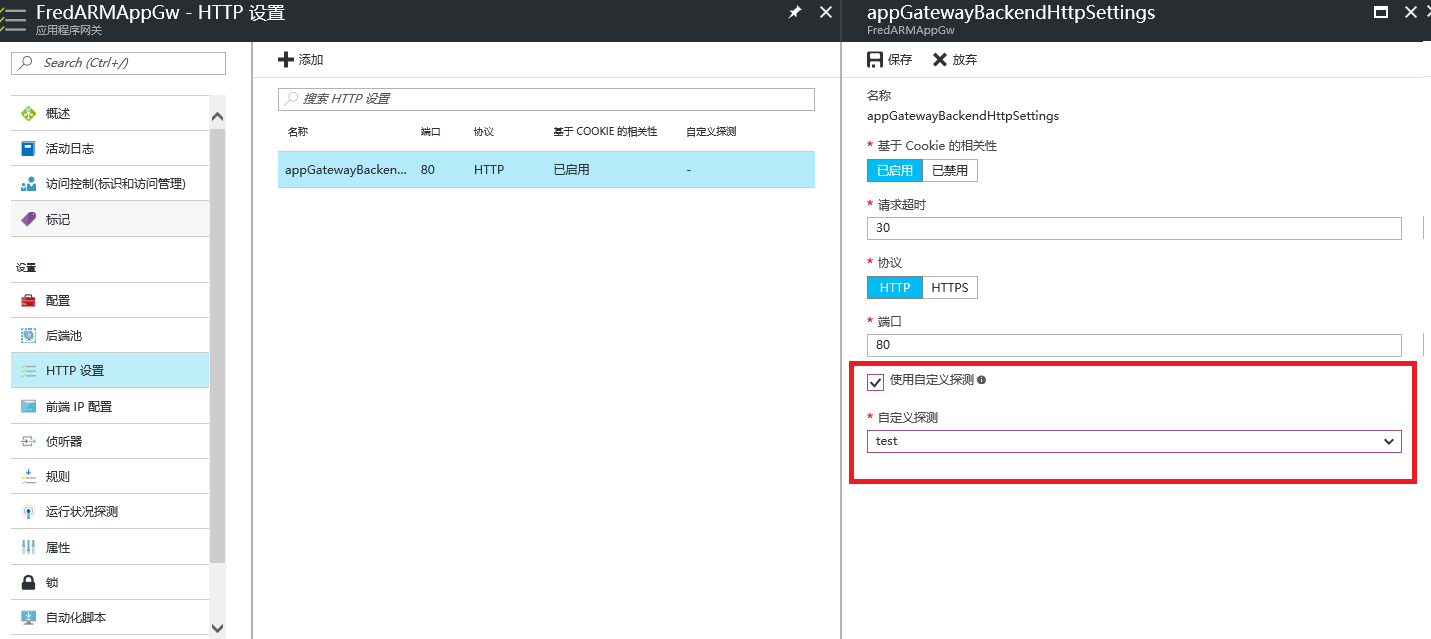1431x639 pixels.
Task: Click the 标记 tag icon
Action: [x=28, y=219]
